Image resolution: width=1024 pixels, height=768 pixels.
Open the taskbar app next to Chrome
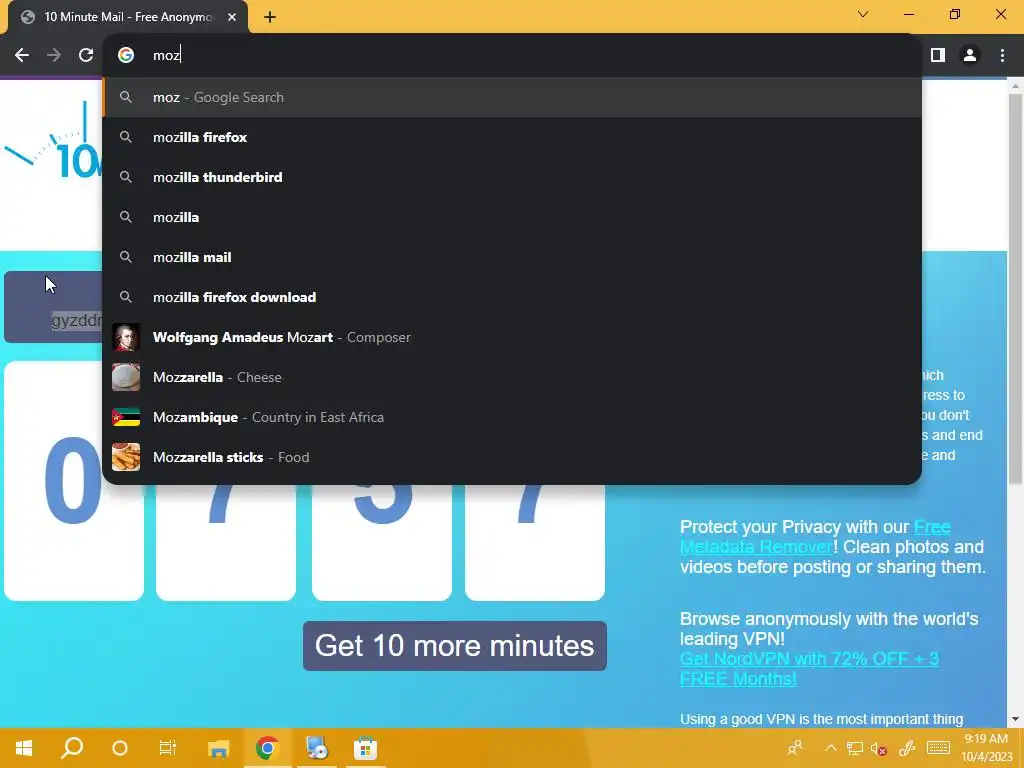[x=316, y=748]
